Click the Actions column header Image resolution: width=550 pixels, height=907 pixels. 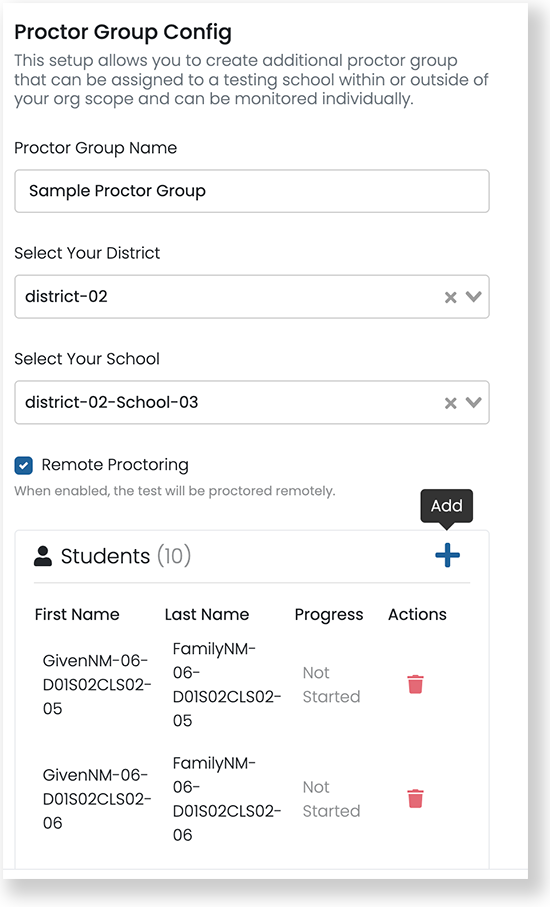click(x=417, y=614)
